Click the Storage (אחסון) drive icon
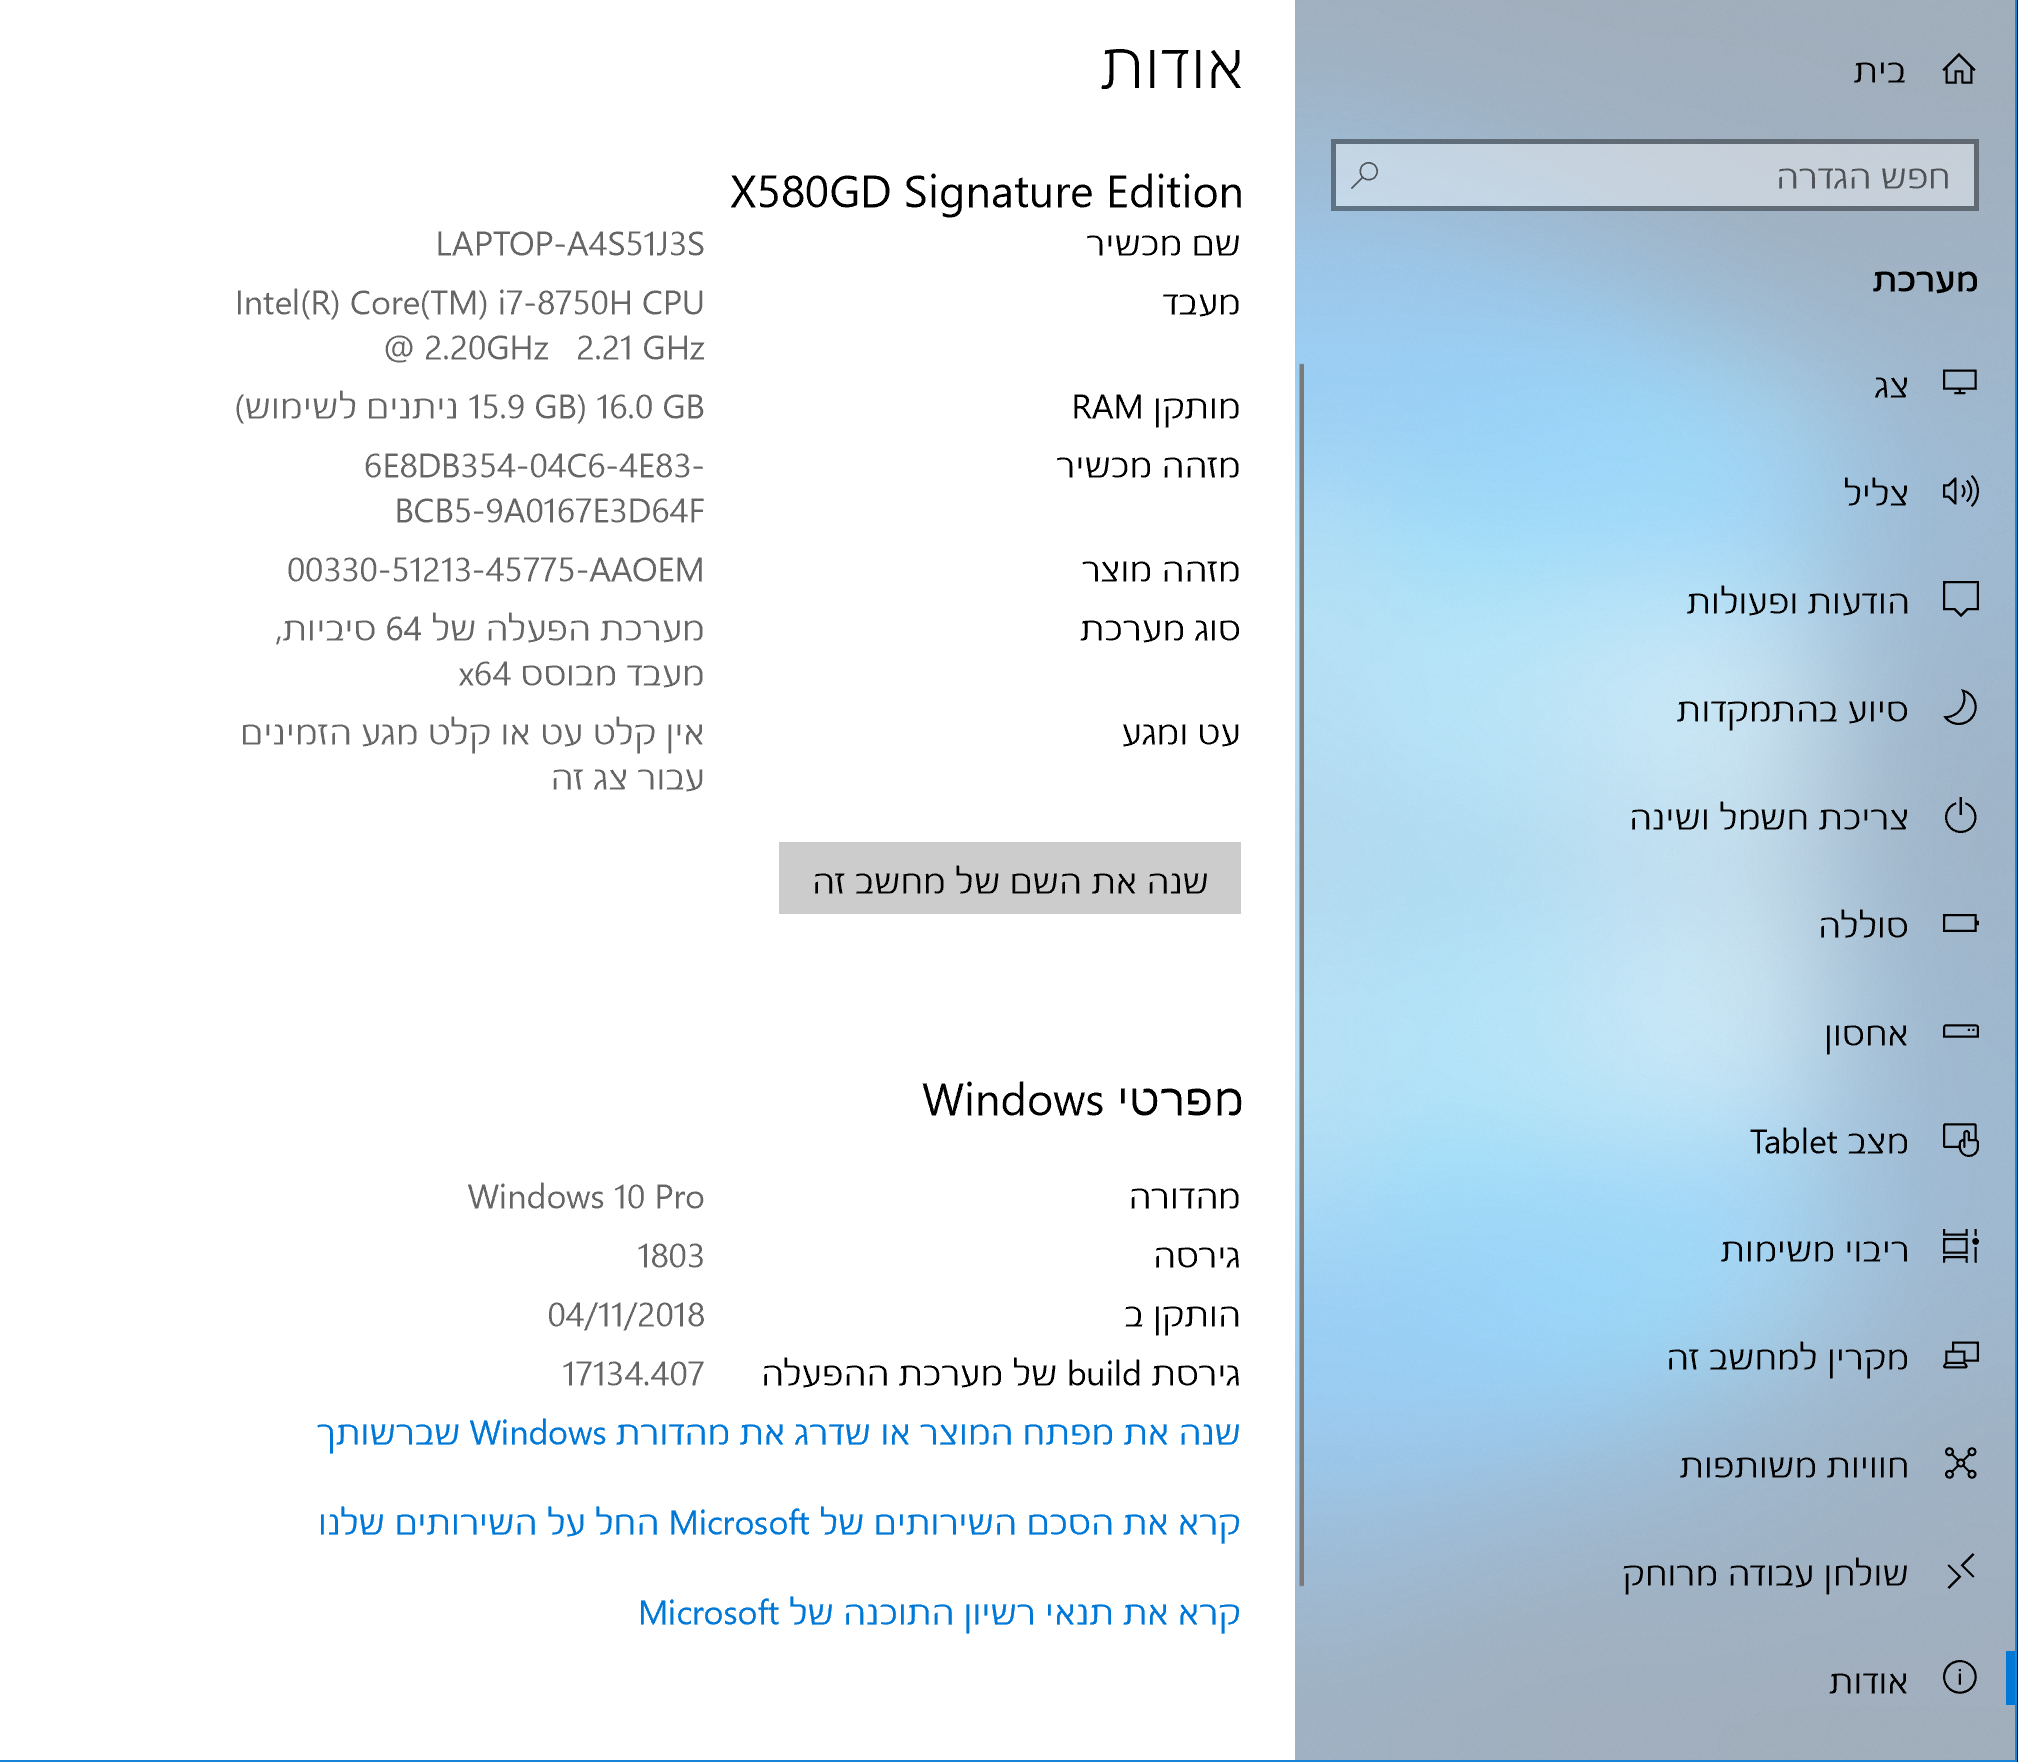 1959,1032
